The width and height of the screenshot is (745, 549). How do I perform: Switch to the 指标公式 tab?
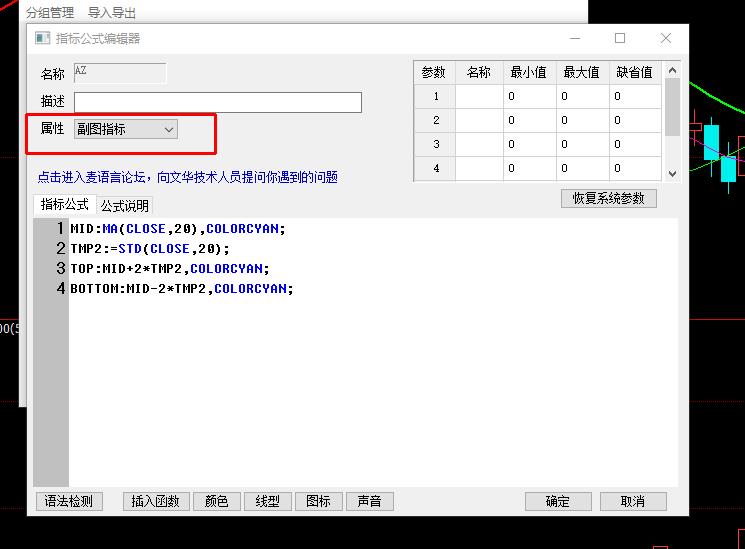[x=65, y=204]
